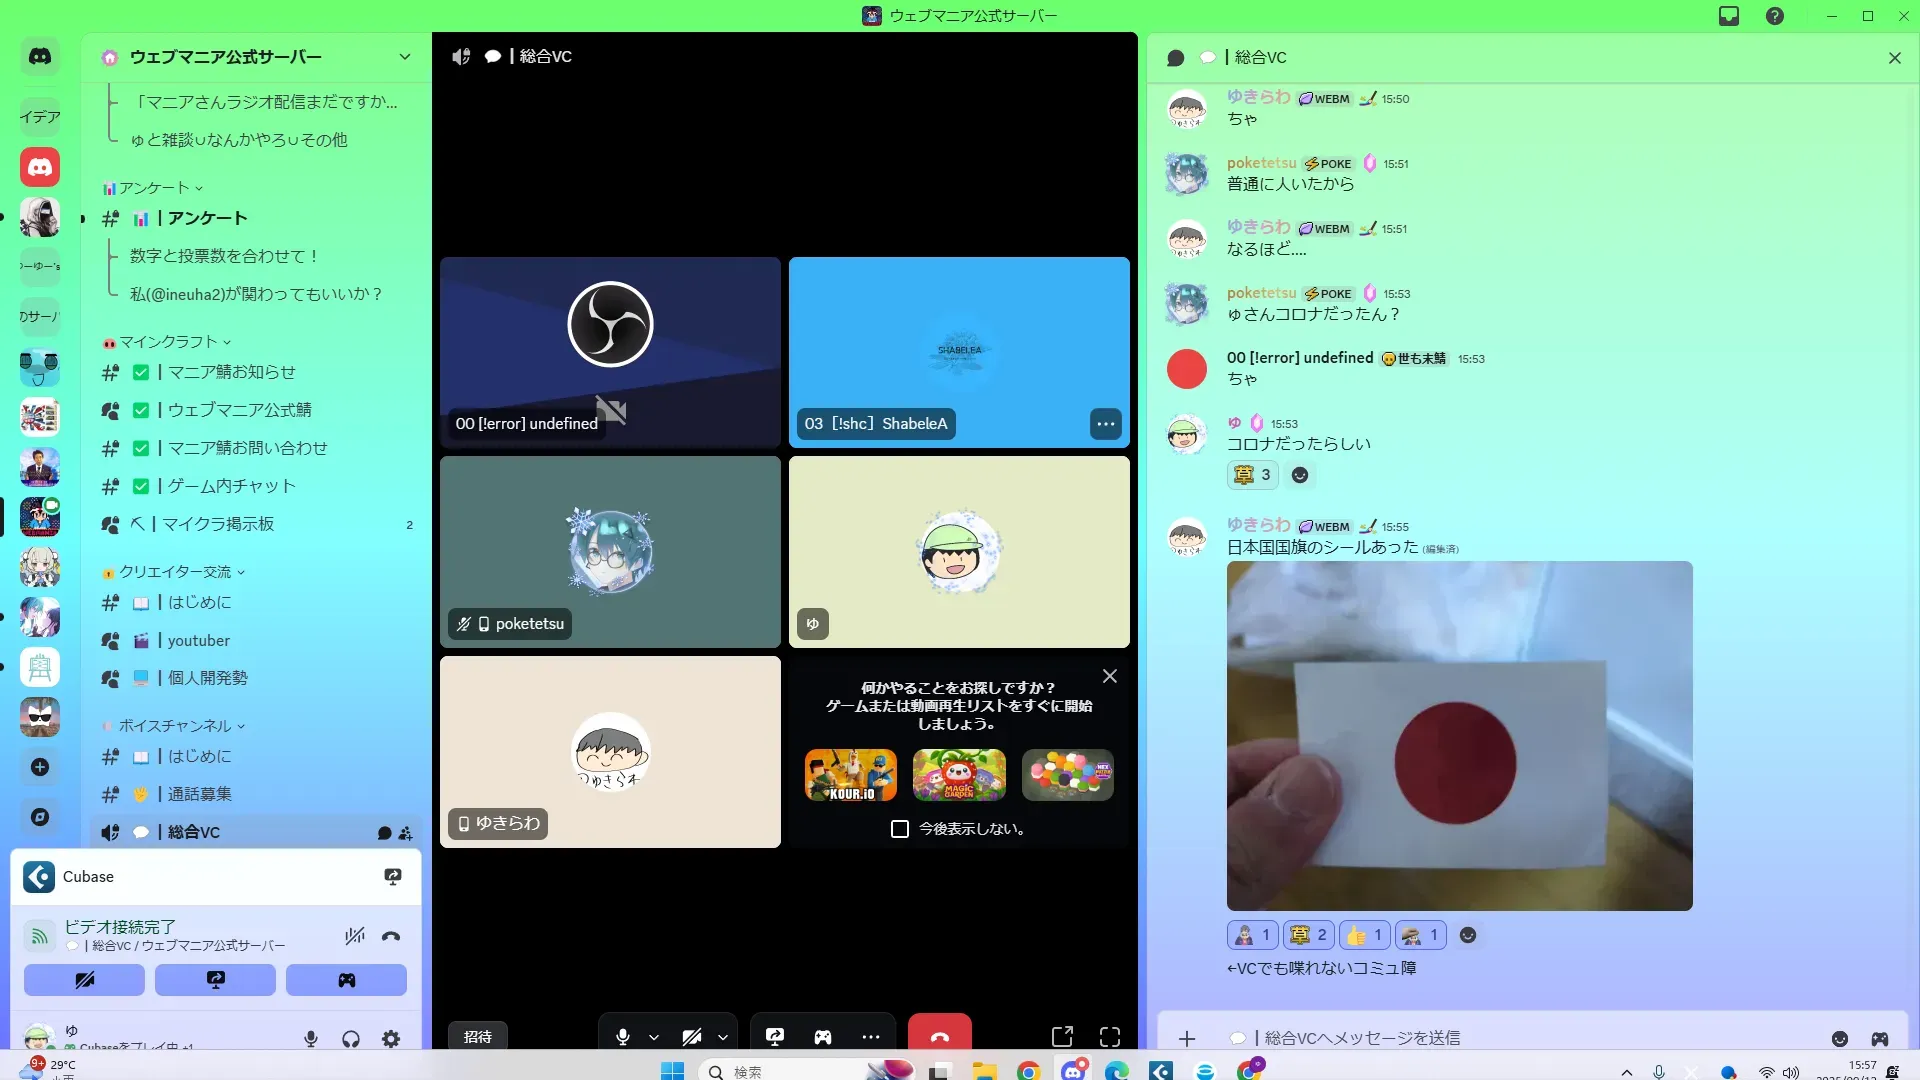Collapse the マインクラフト channel category
This screenshot has height=1080, width=1920.
tap(168, 342)
